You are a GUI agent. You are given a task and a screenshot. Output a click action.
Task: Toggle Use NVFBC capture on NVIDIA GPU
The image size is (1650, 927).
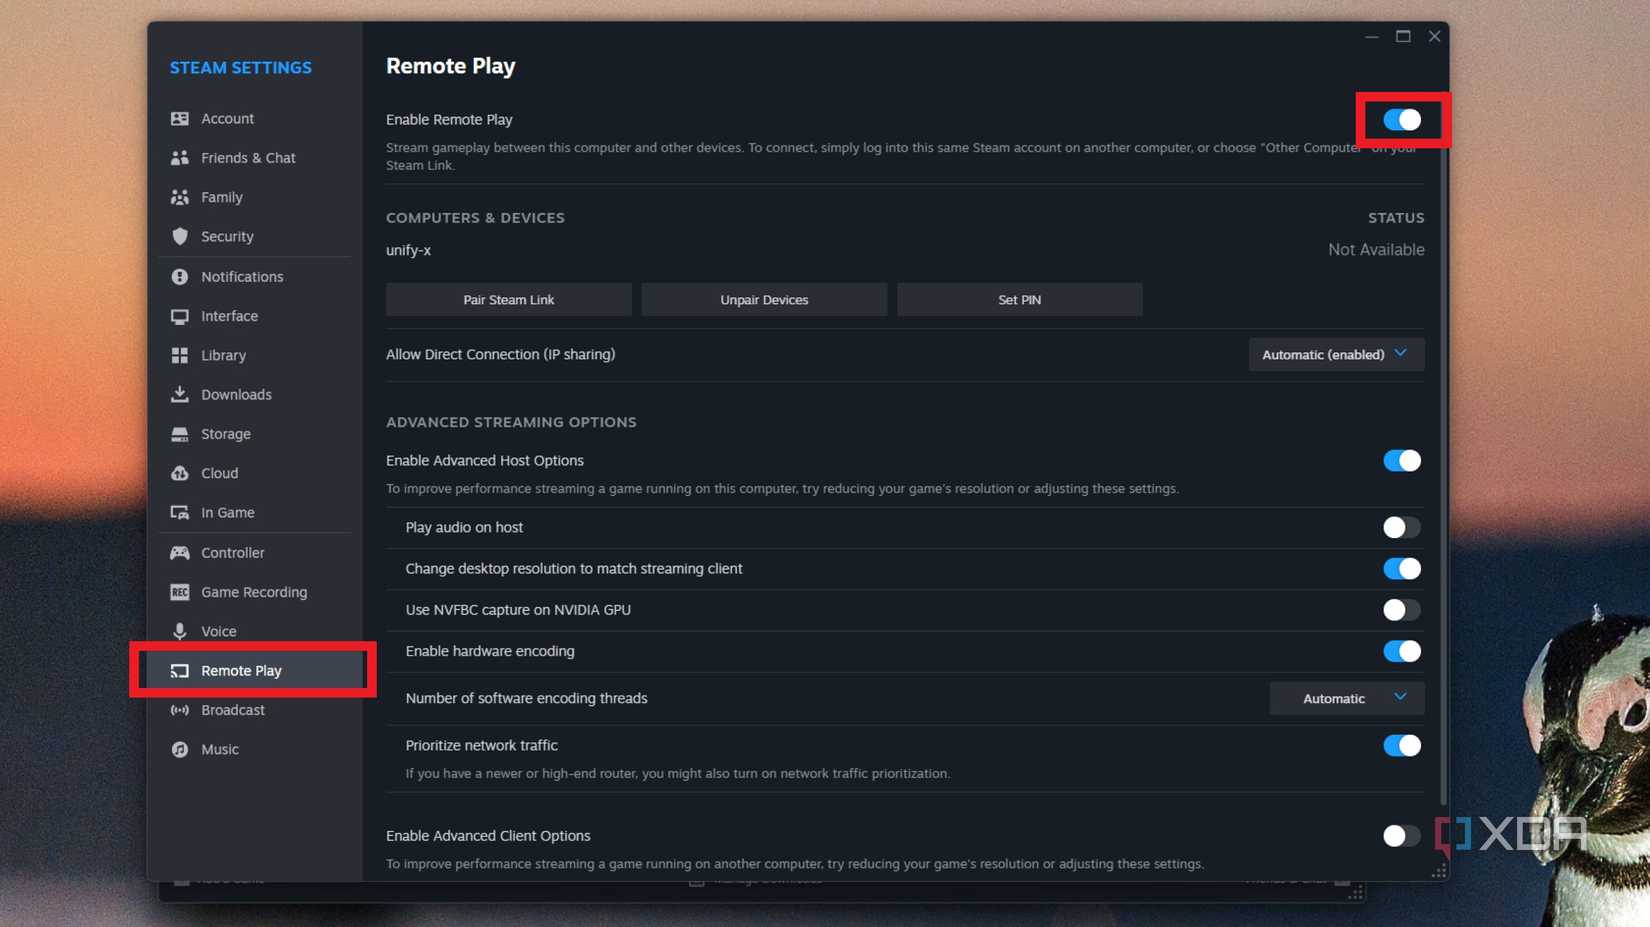pos(1401,609)
